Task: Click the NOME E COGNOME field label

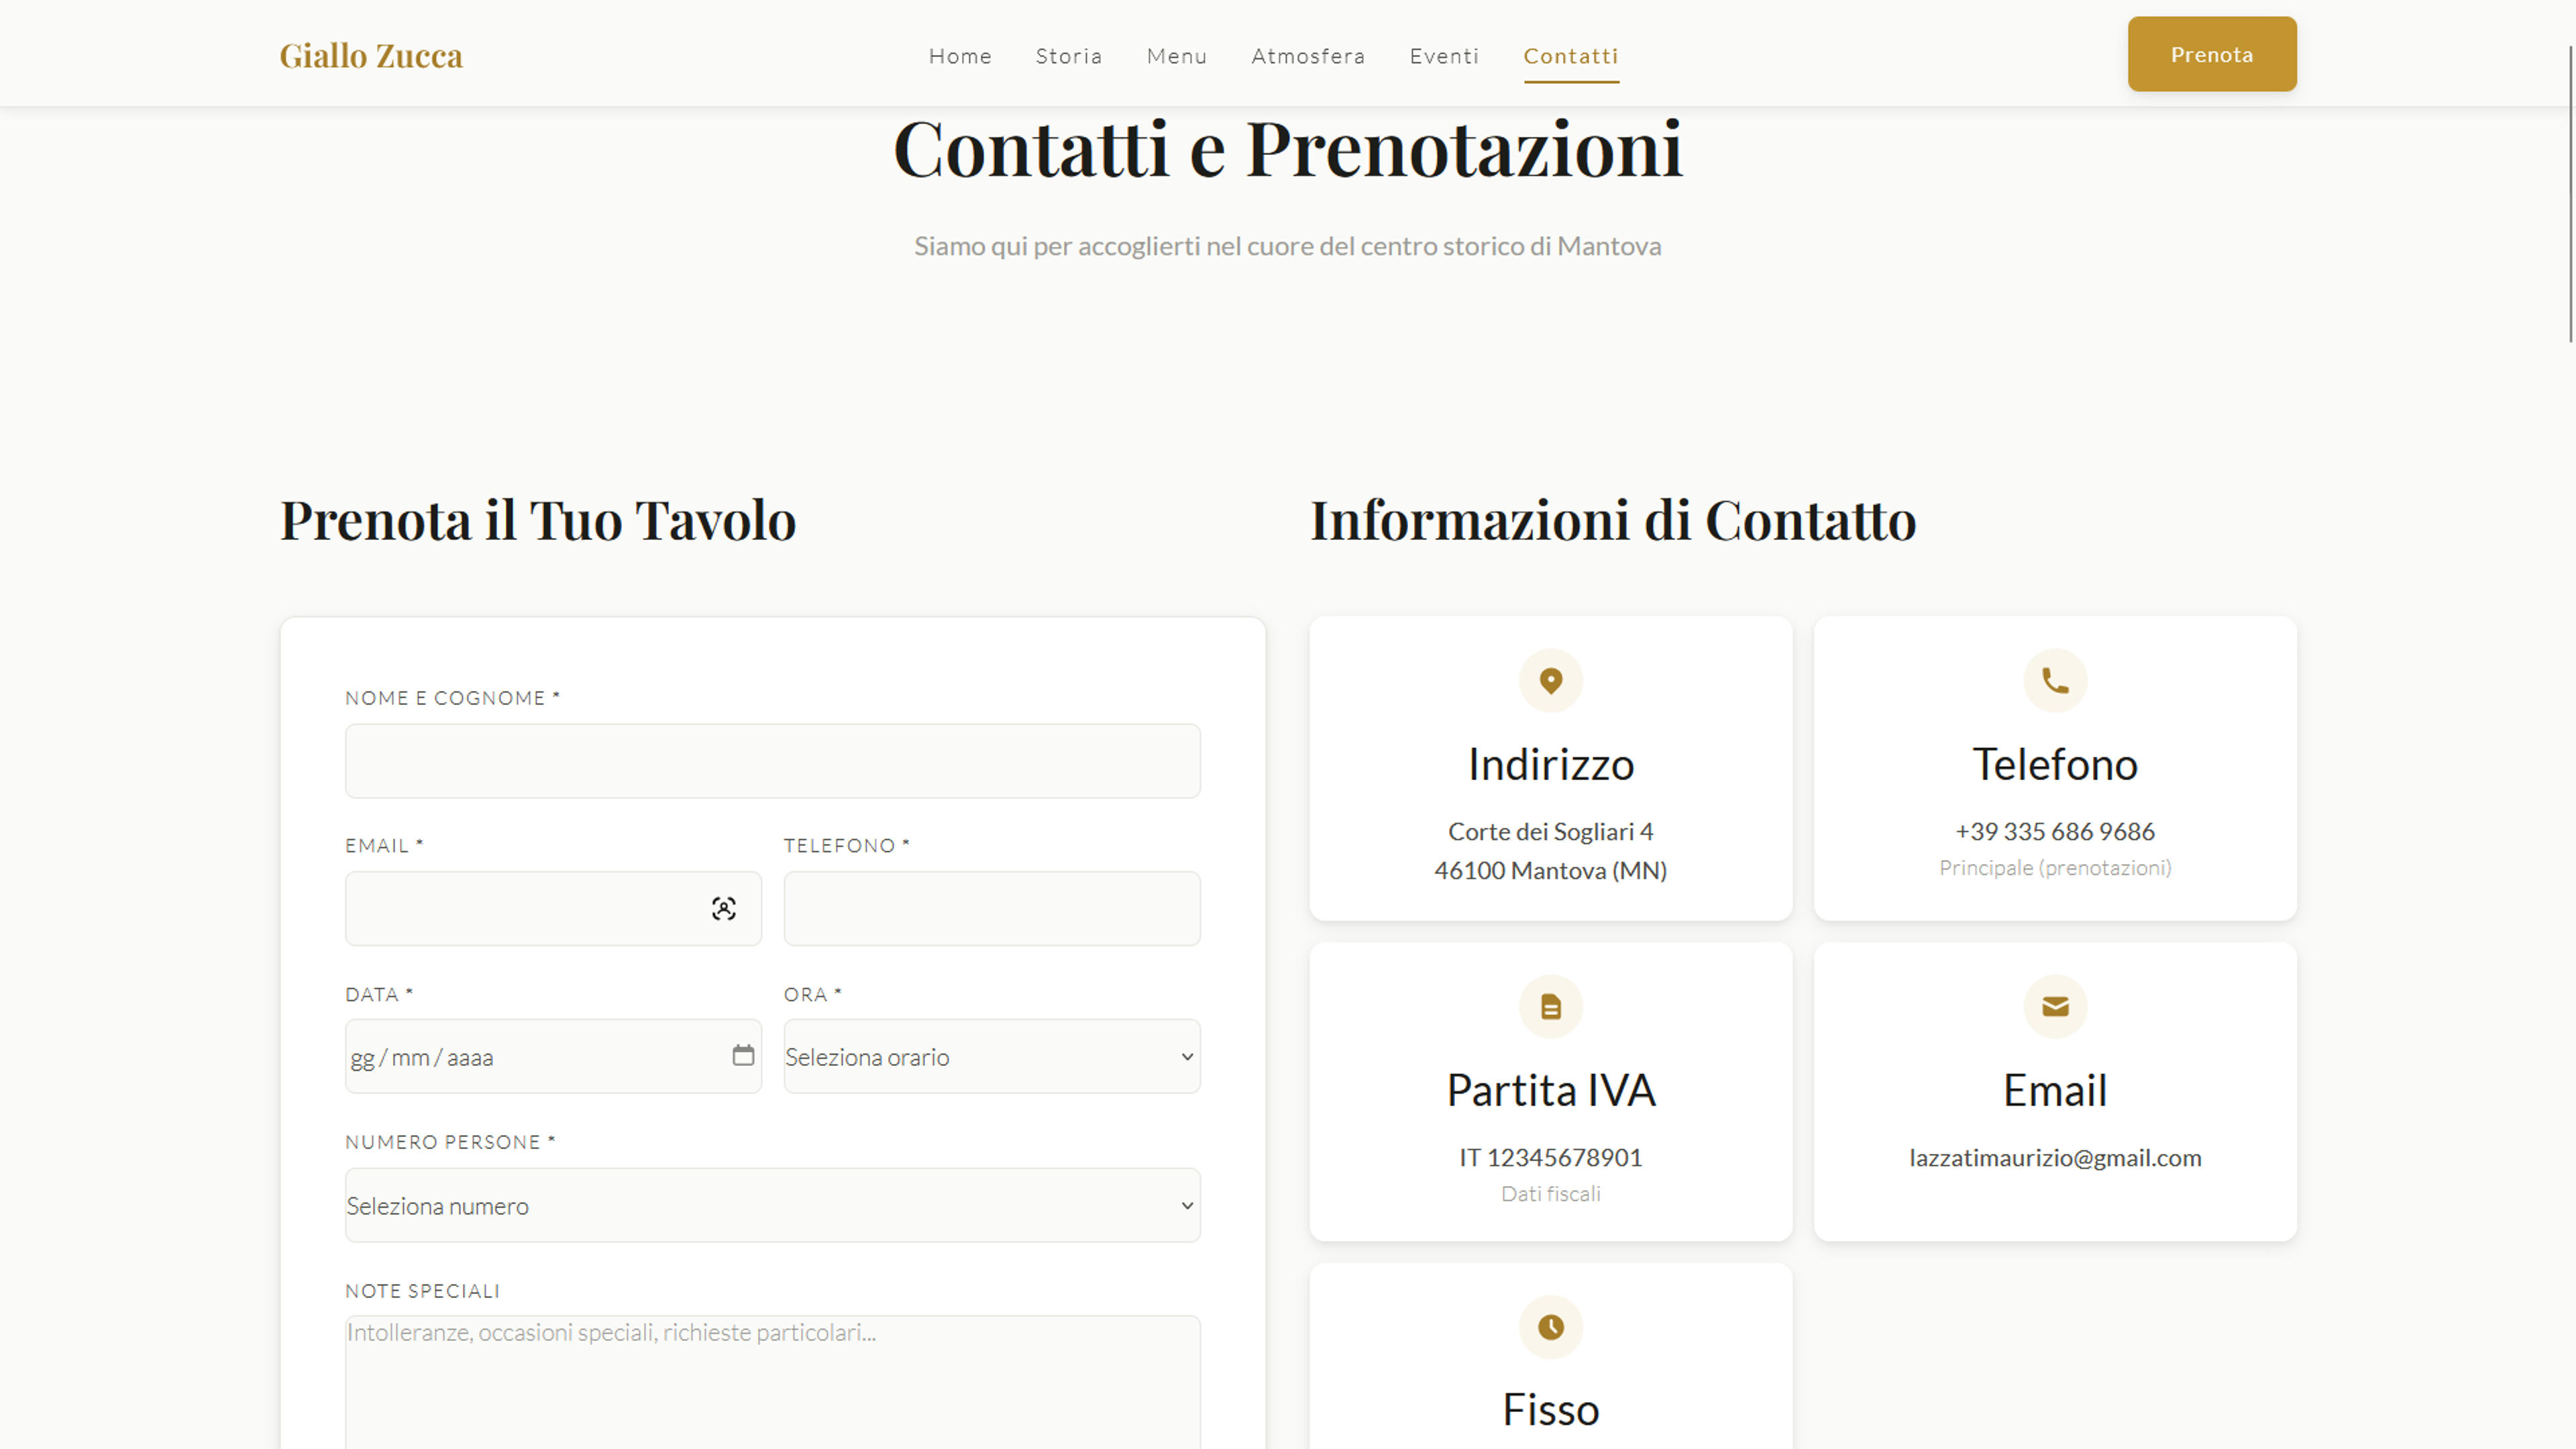Action: [453, 698]
